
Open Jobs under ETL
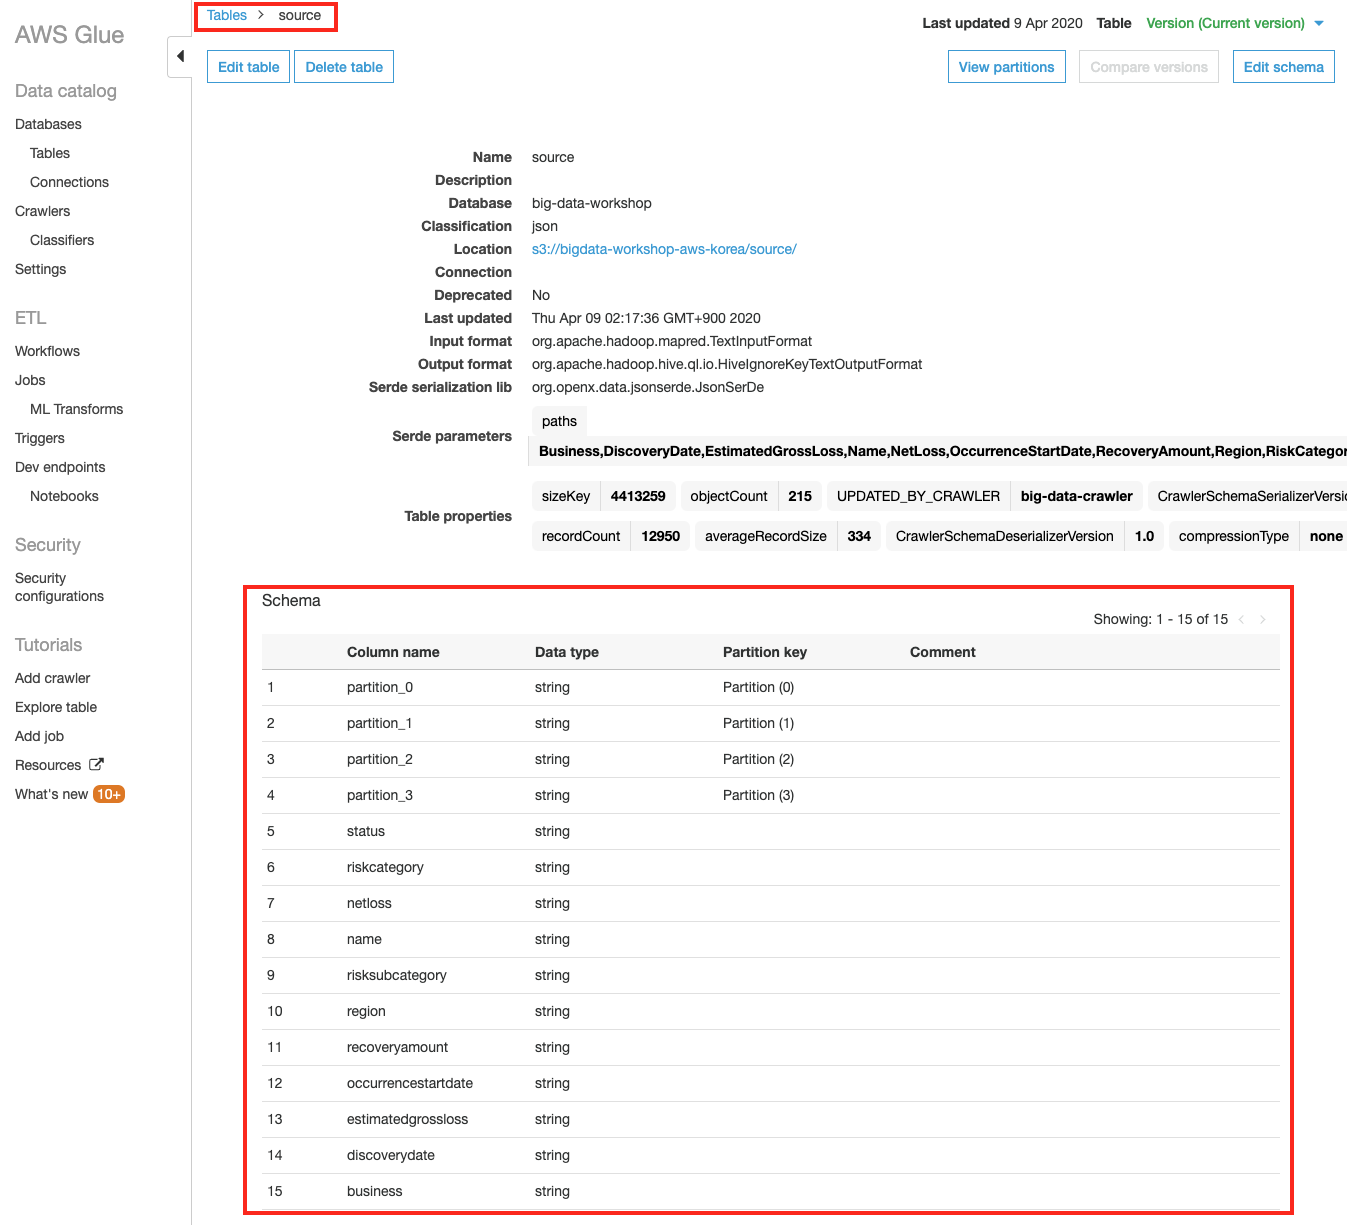coord(30,380)
